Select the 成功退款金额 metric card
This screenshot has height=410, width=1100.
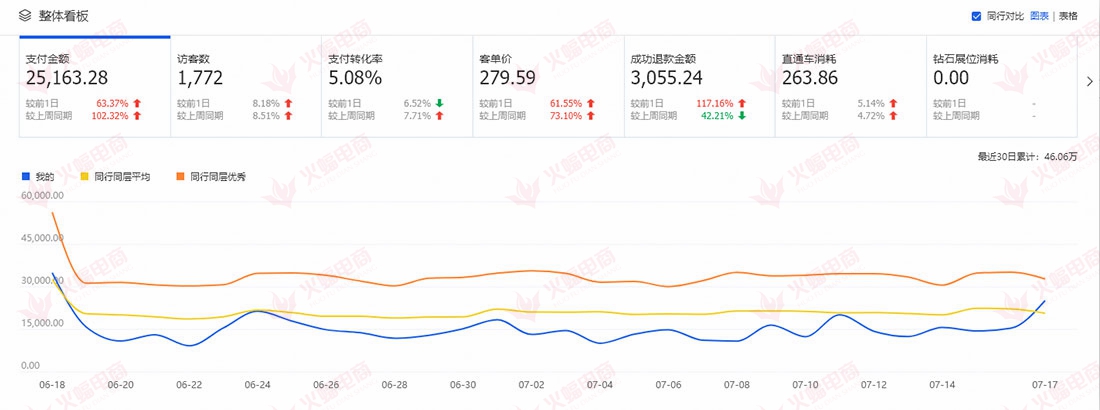(698, 87)
